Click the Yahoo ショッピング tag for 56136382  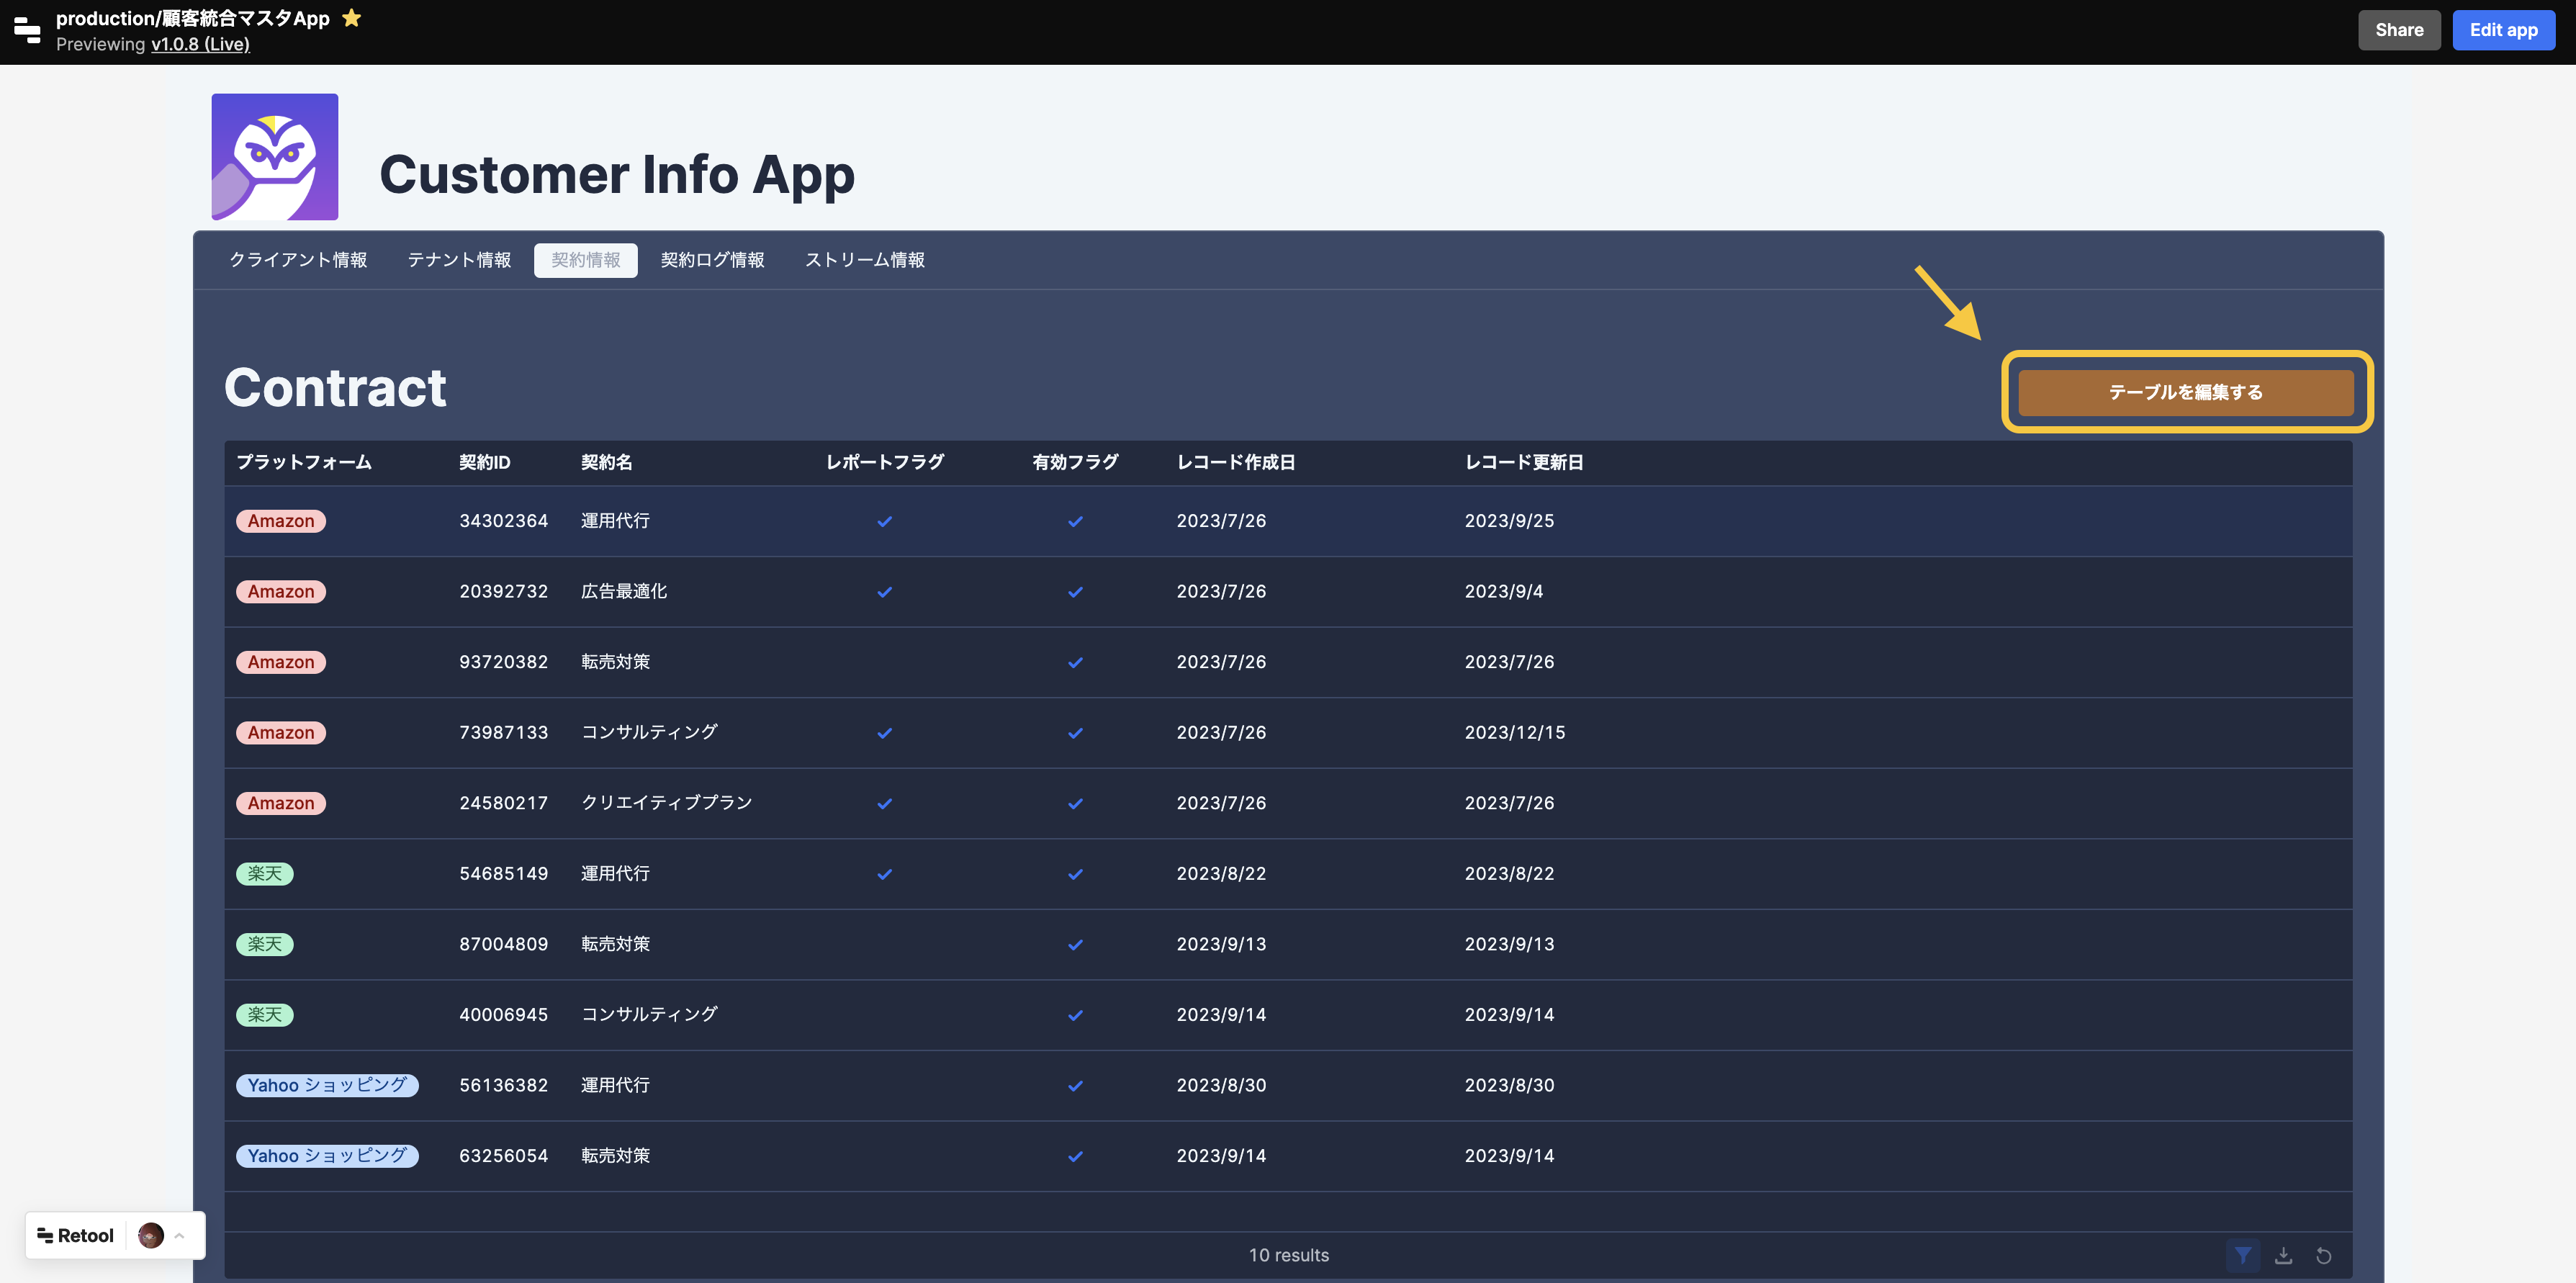tap(327, 1085)
